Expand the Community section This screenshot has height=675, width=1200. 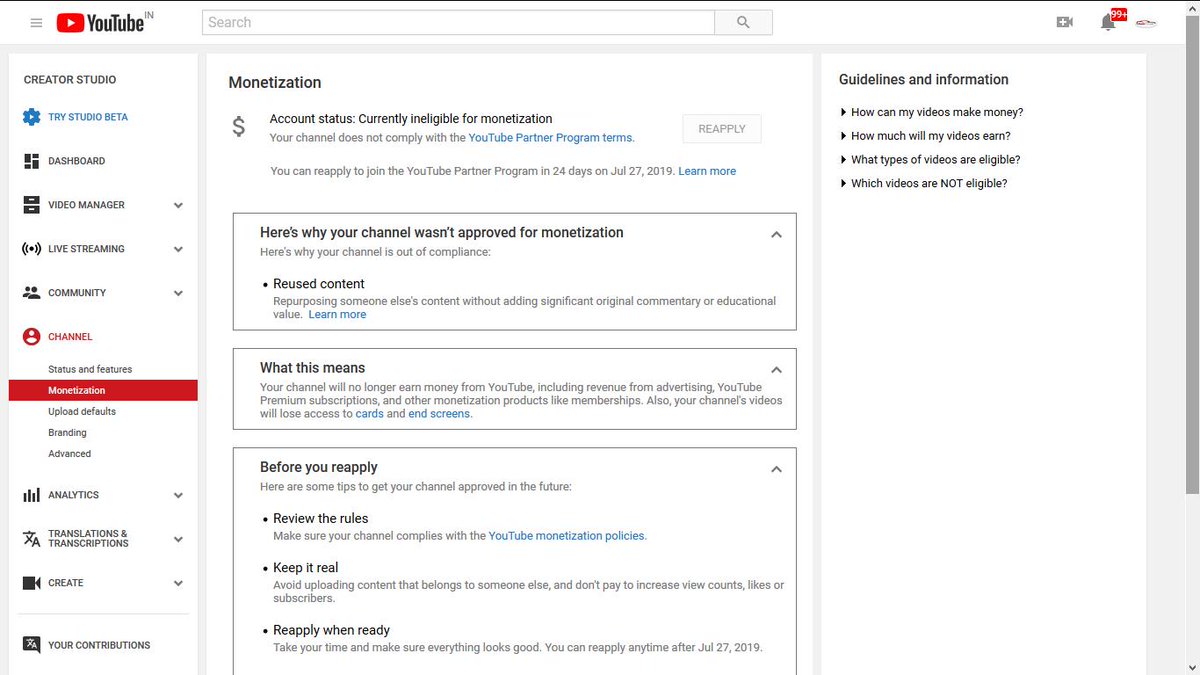178,294
